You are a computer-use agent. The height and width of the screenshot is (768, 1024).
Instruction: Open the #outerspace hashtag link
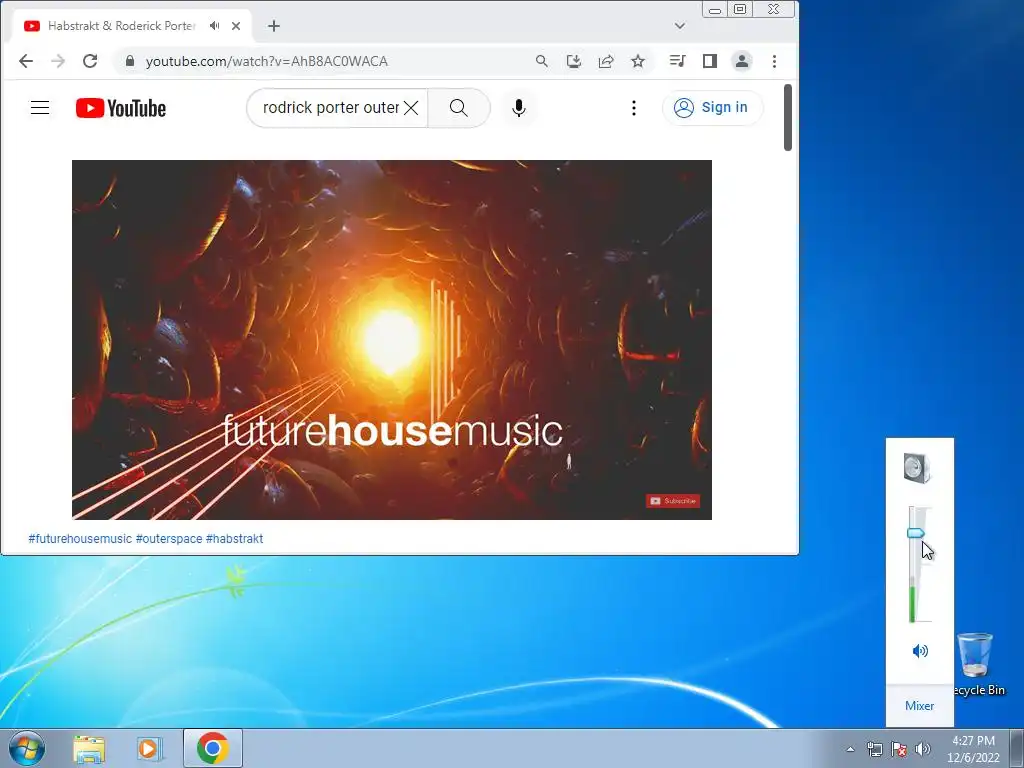click(169, 539)
